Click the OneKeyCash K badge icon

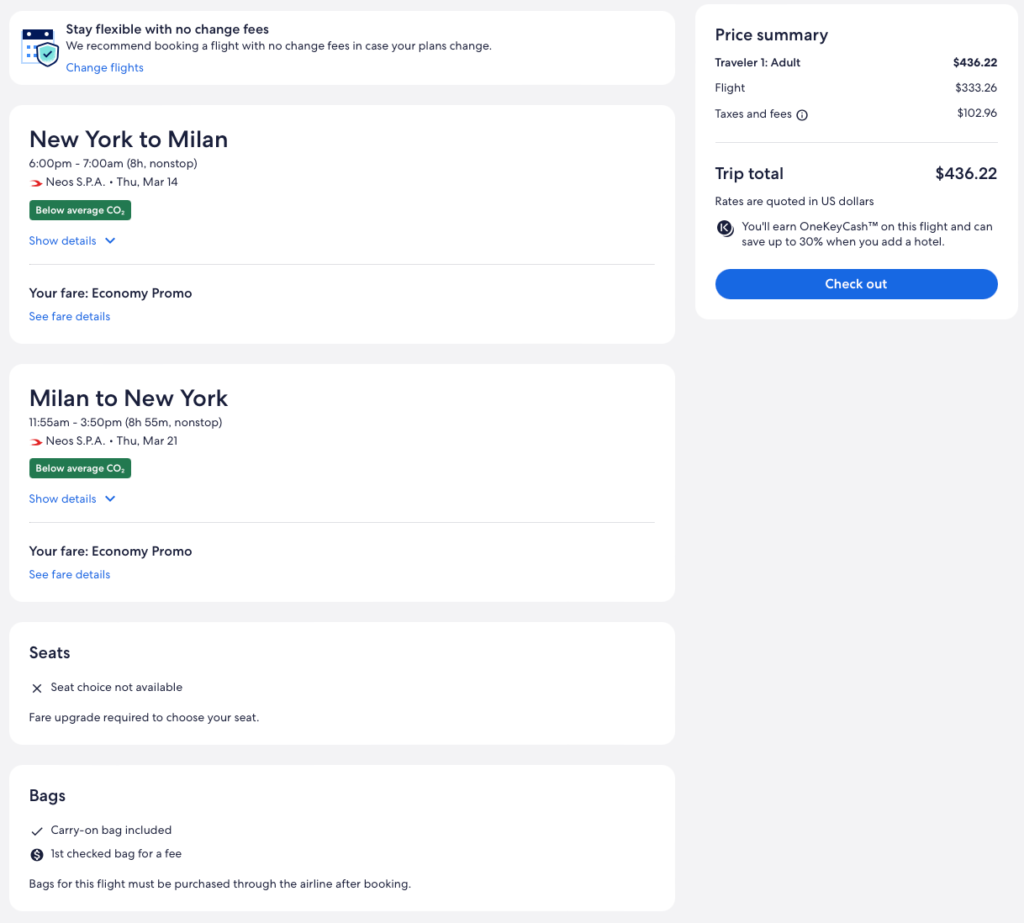pos(725,228)
